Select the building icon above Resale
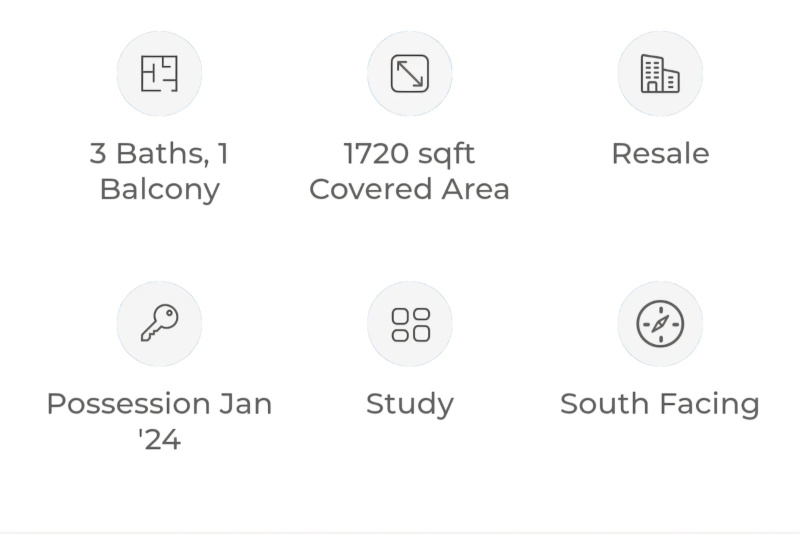The height and width of the screenshot is (534, 800). tap(660, 74)
